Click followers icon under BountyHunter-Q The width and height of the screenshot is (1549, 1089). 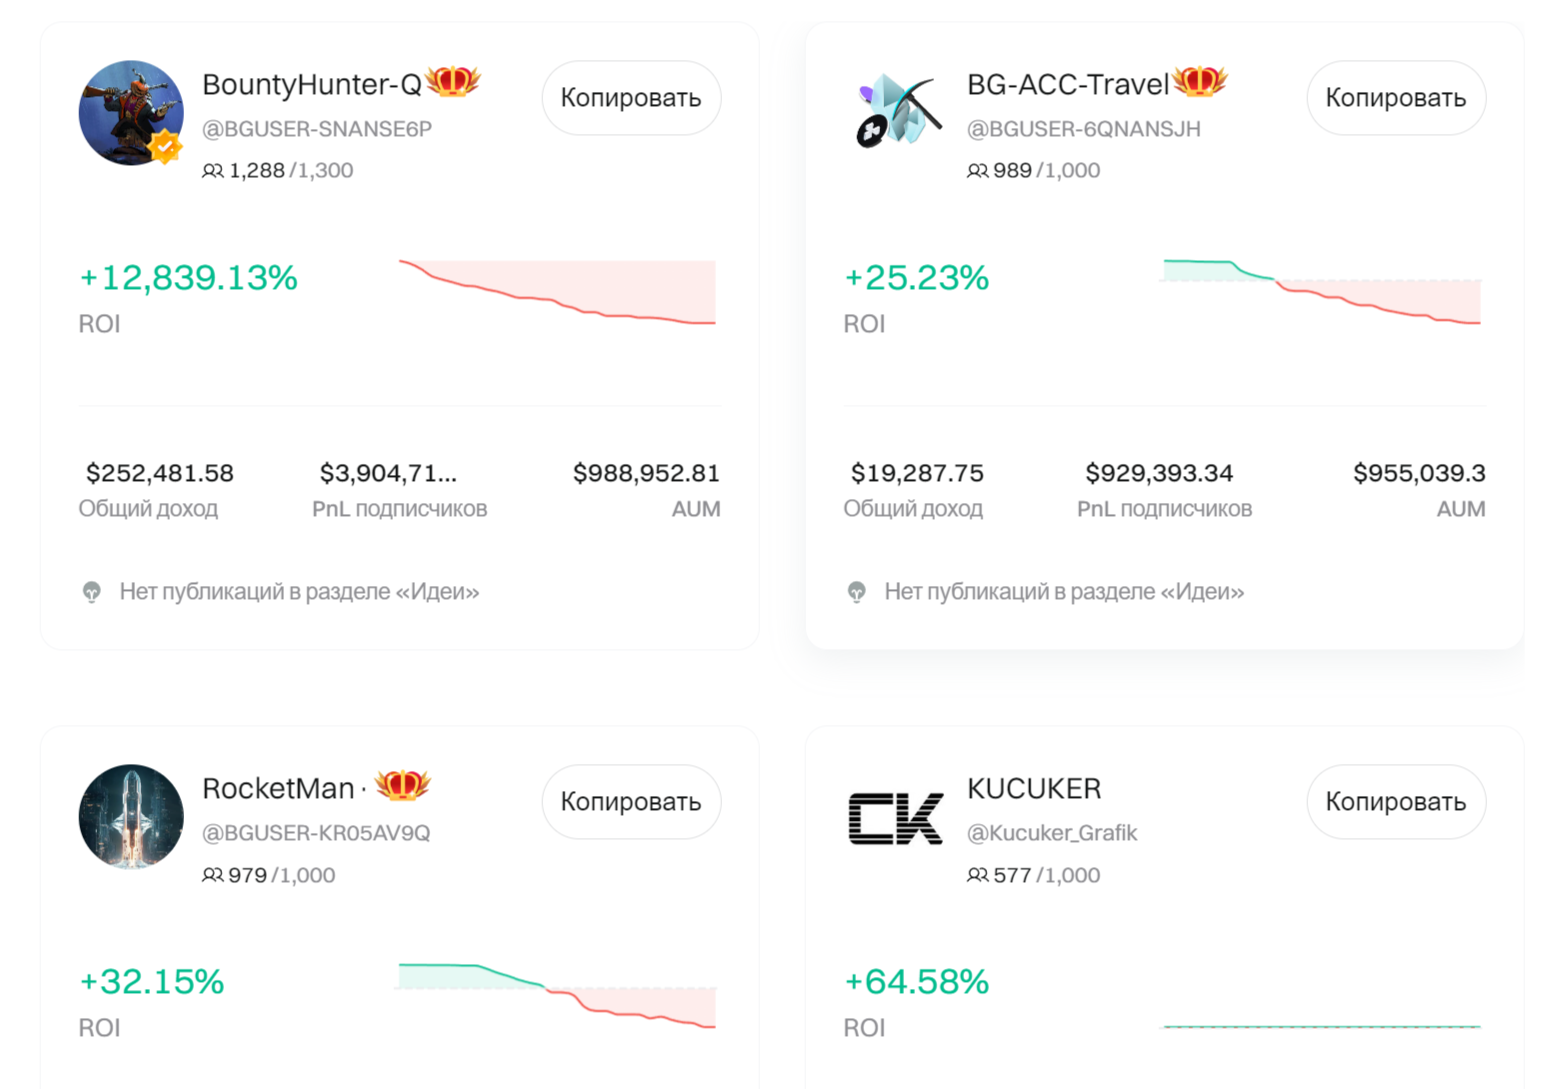[x=213, y=171]
